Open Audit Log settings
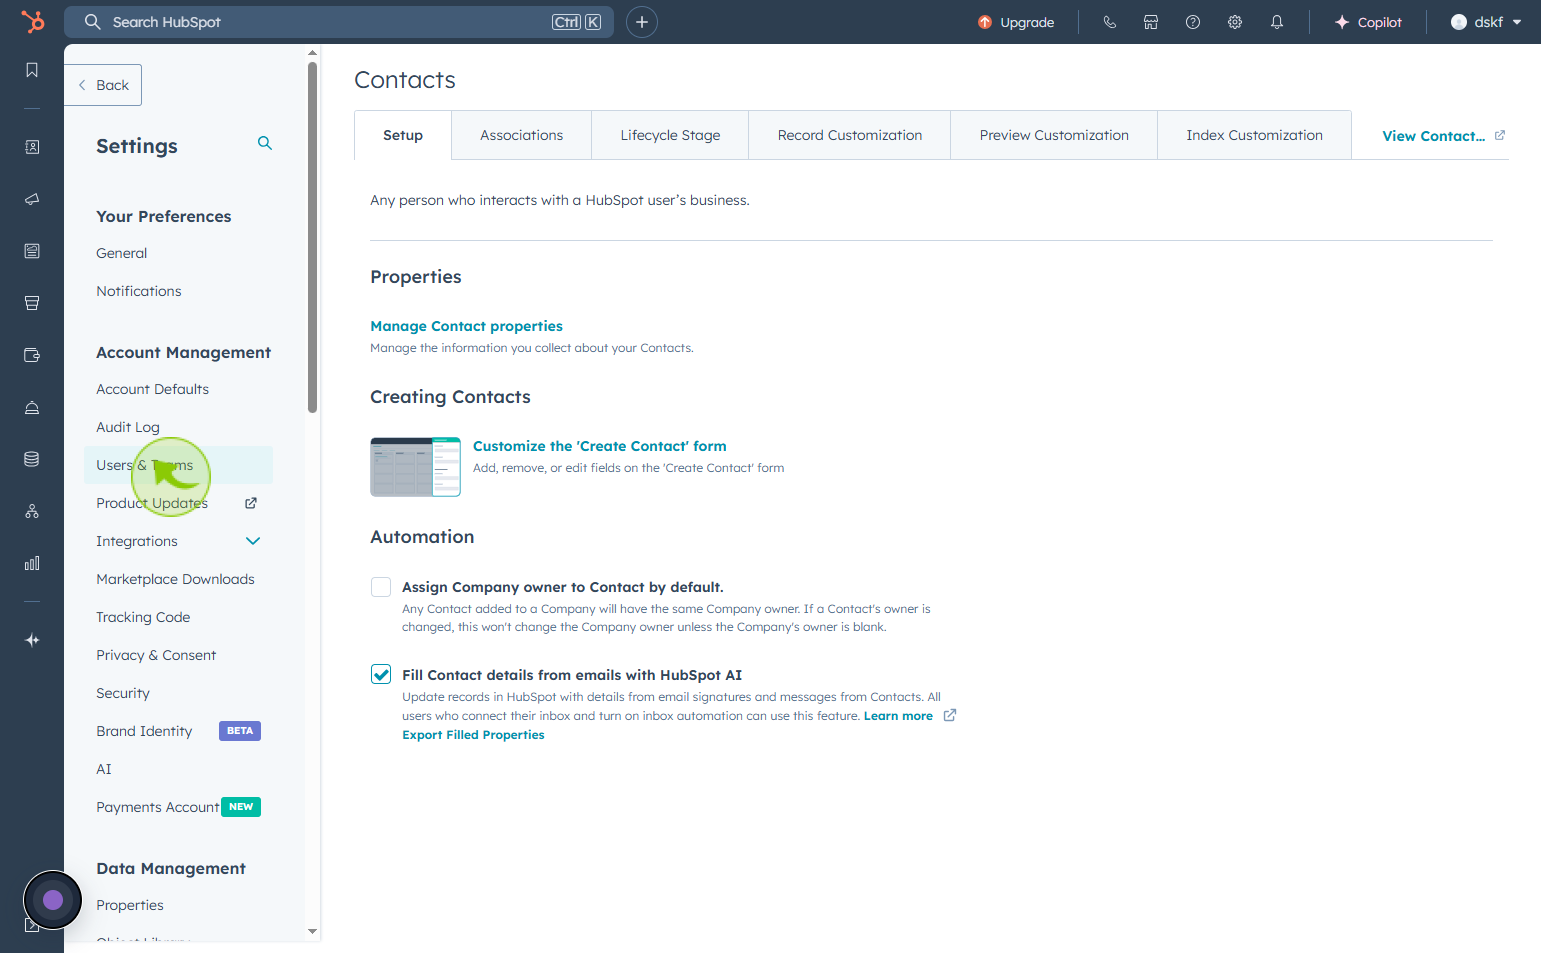The height and width of the screenshot is (953, 1541). point(128,427)
